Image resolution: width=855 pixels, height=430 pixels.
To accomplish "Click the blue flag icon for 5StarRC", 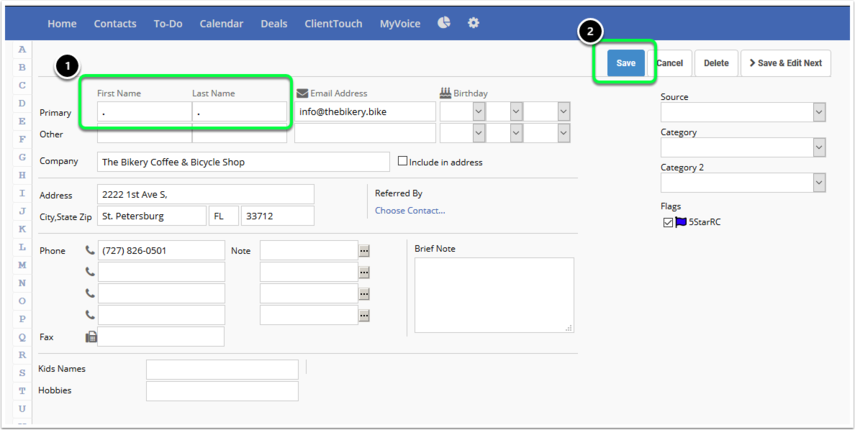I will pos(681,222).
